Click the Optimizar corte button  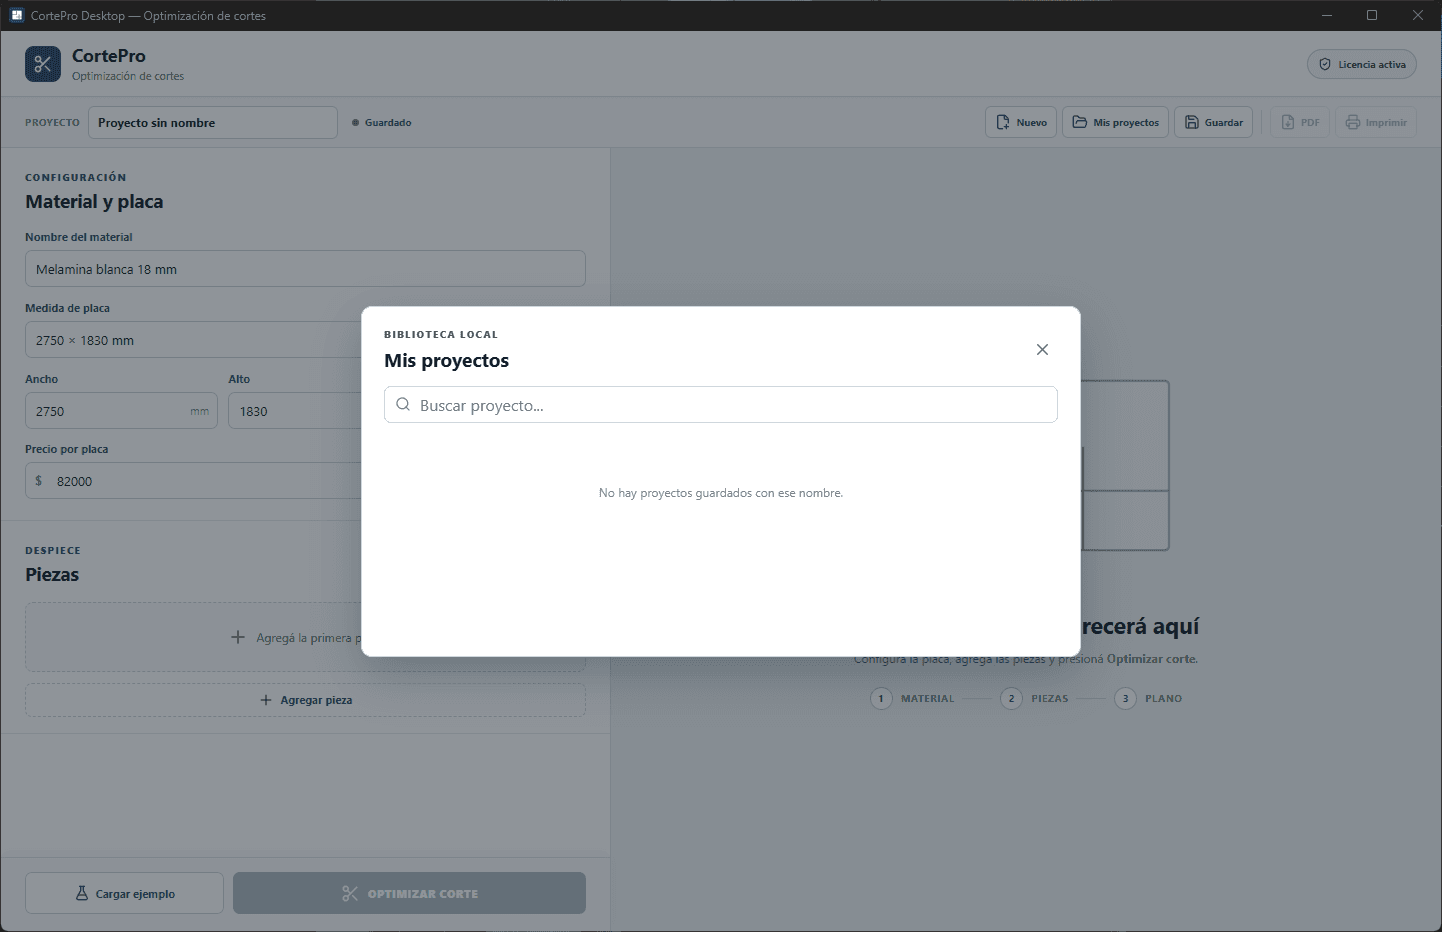[409, 893]
